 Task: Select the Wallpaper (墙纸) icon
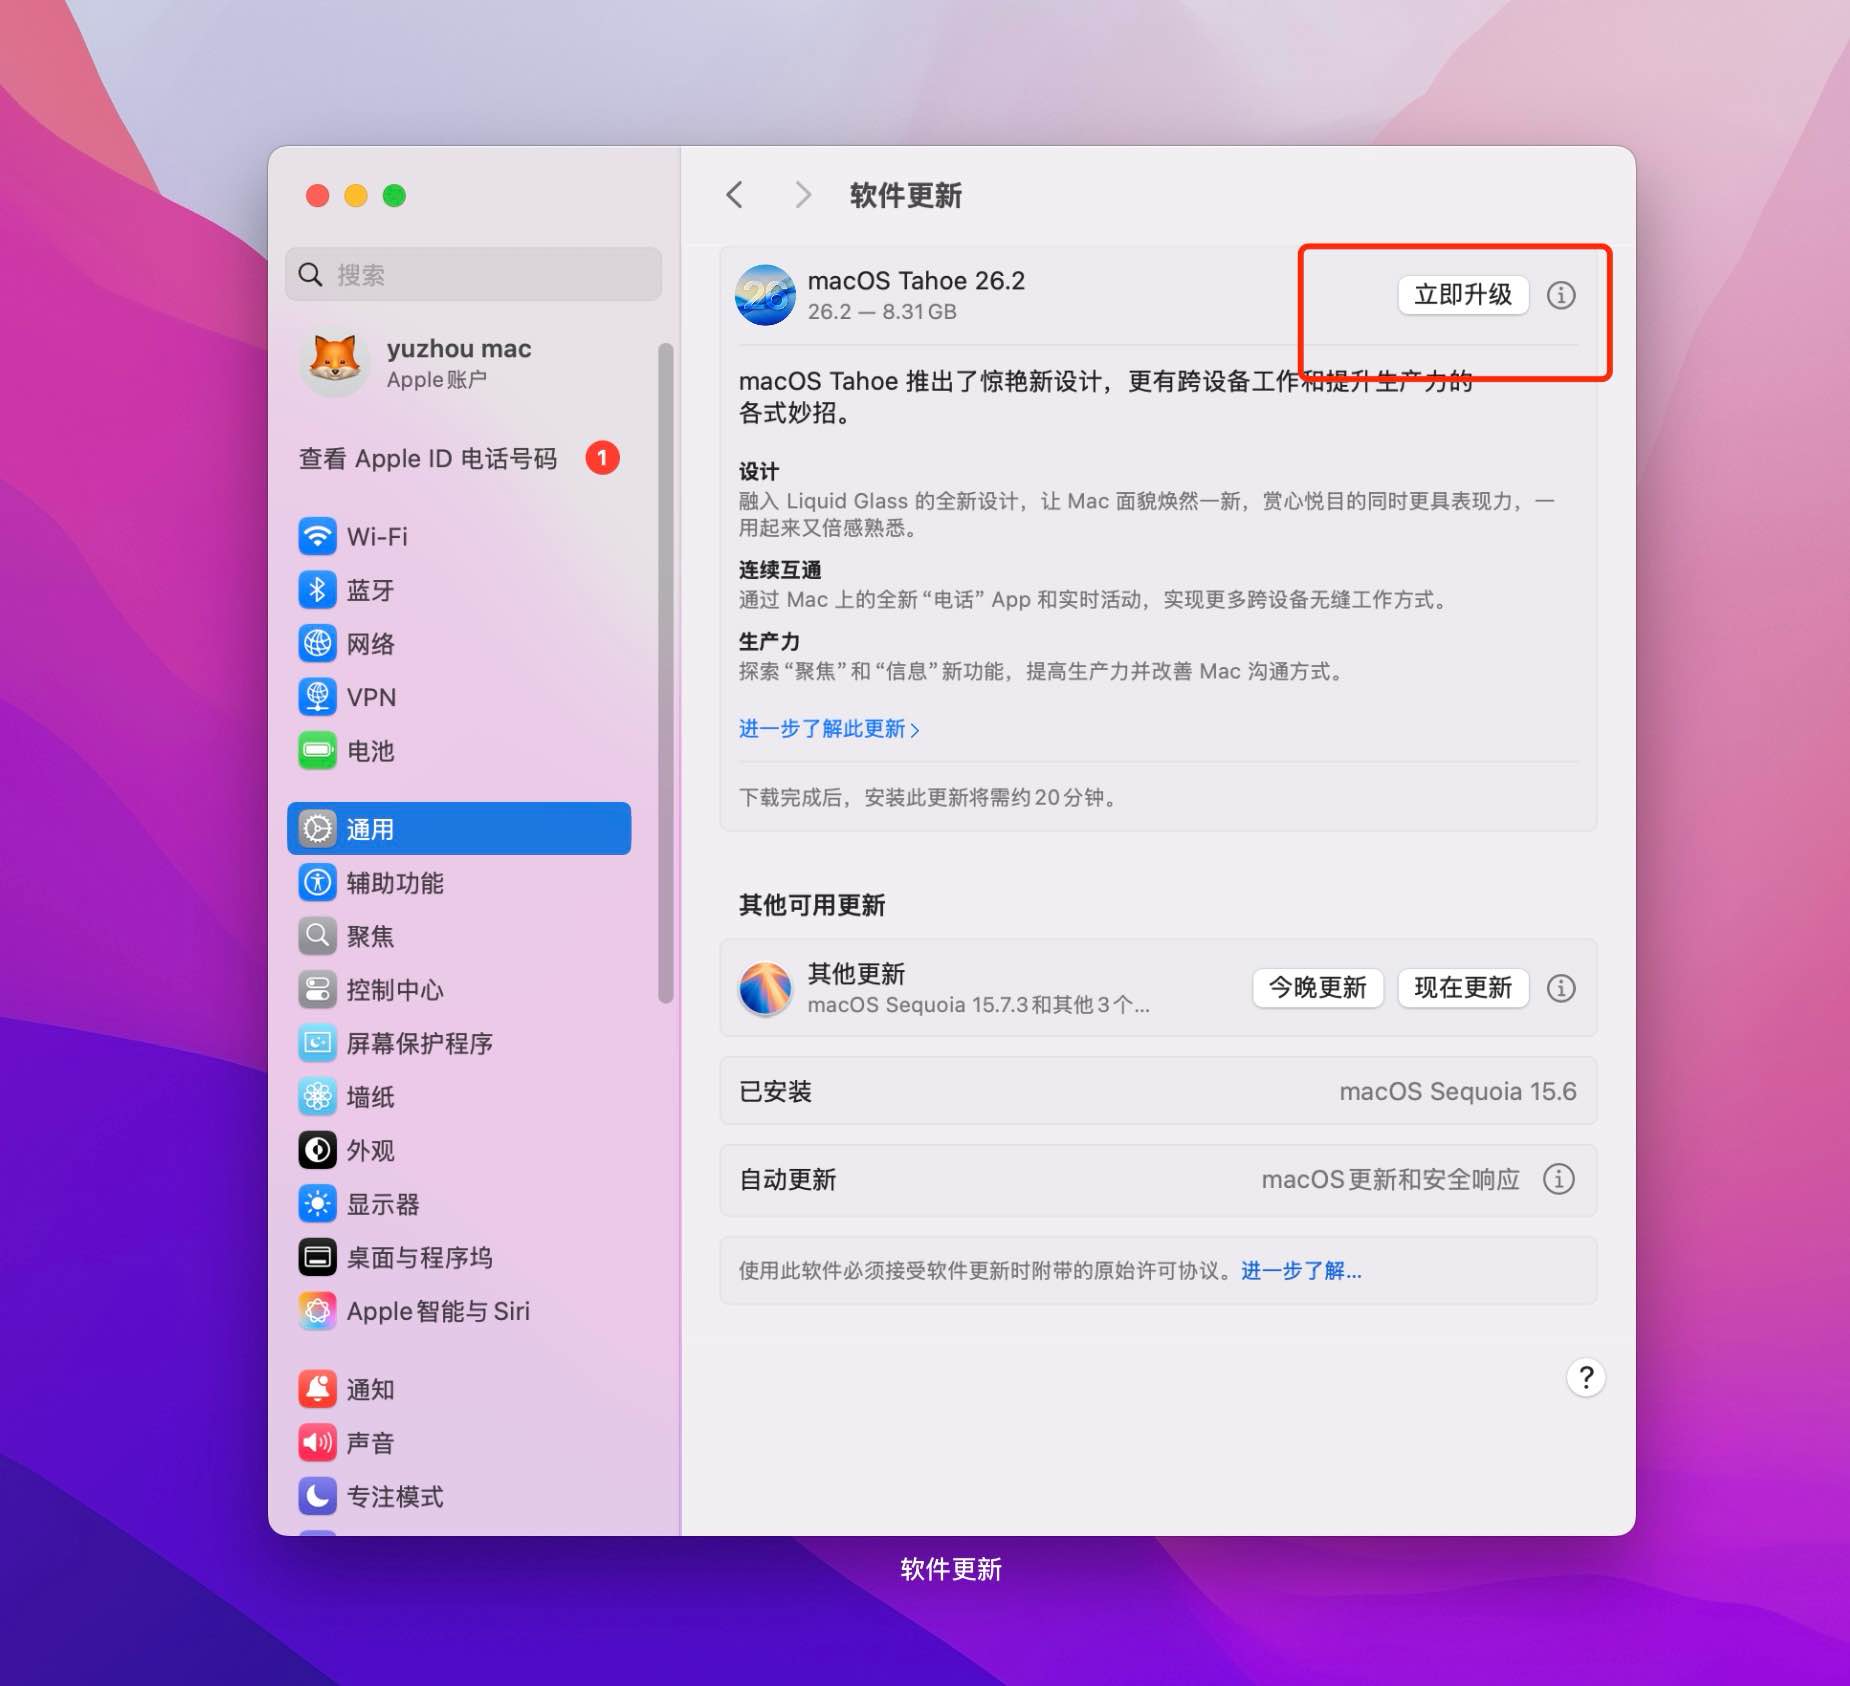(317, 1097)
